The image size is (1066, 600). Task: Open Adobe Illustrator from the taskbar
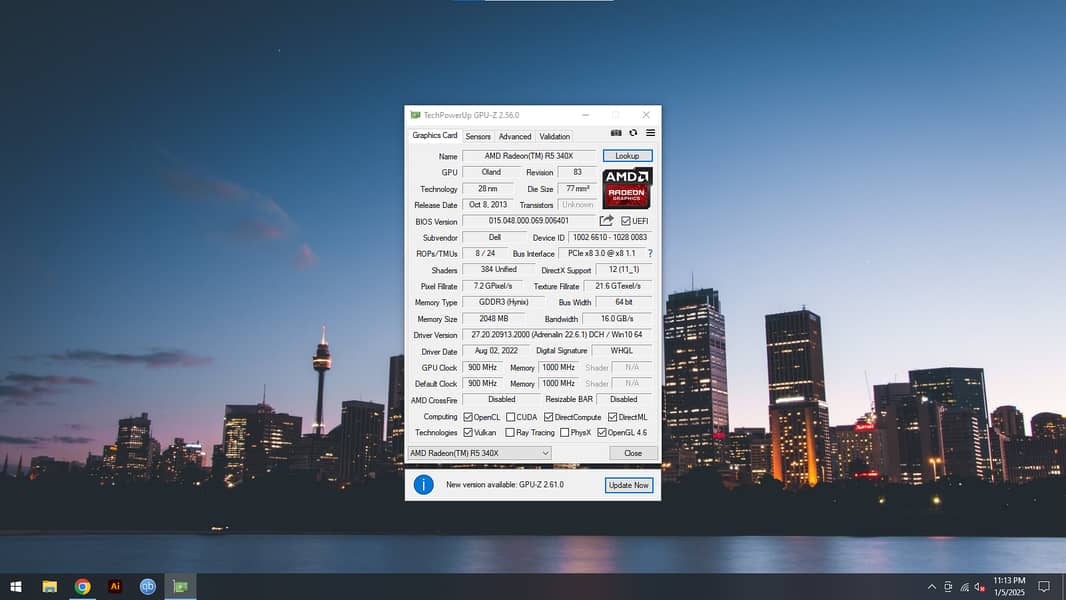pos(115,586)
